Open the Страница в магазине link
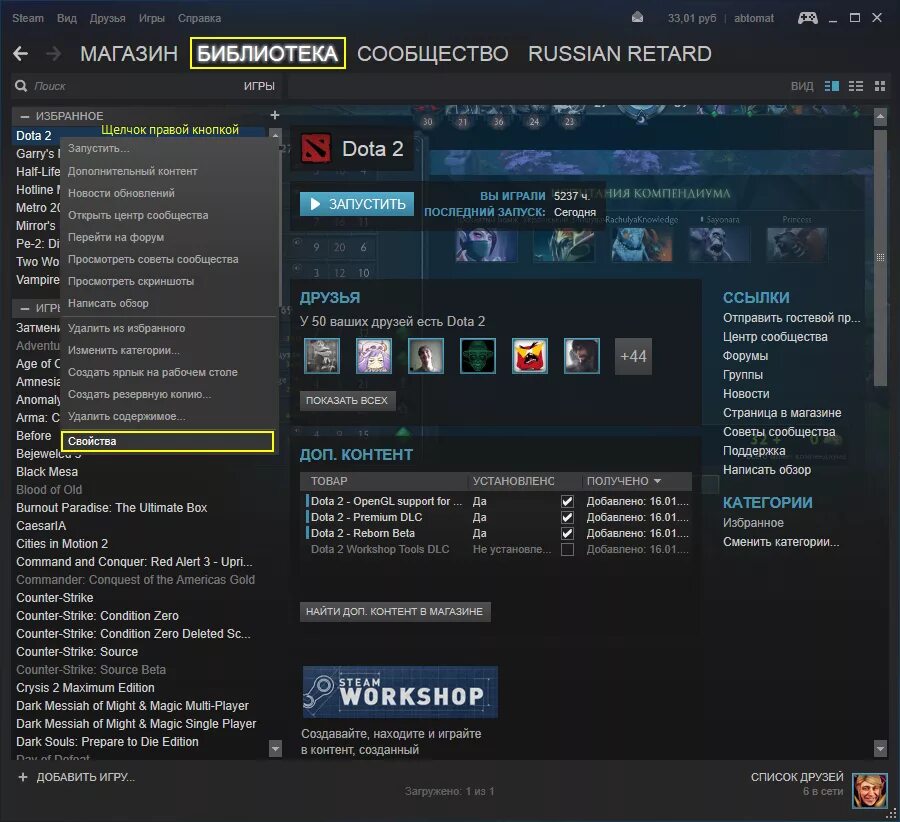This screenshot has height=822, width=900. tap(782, 413)
